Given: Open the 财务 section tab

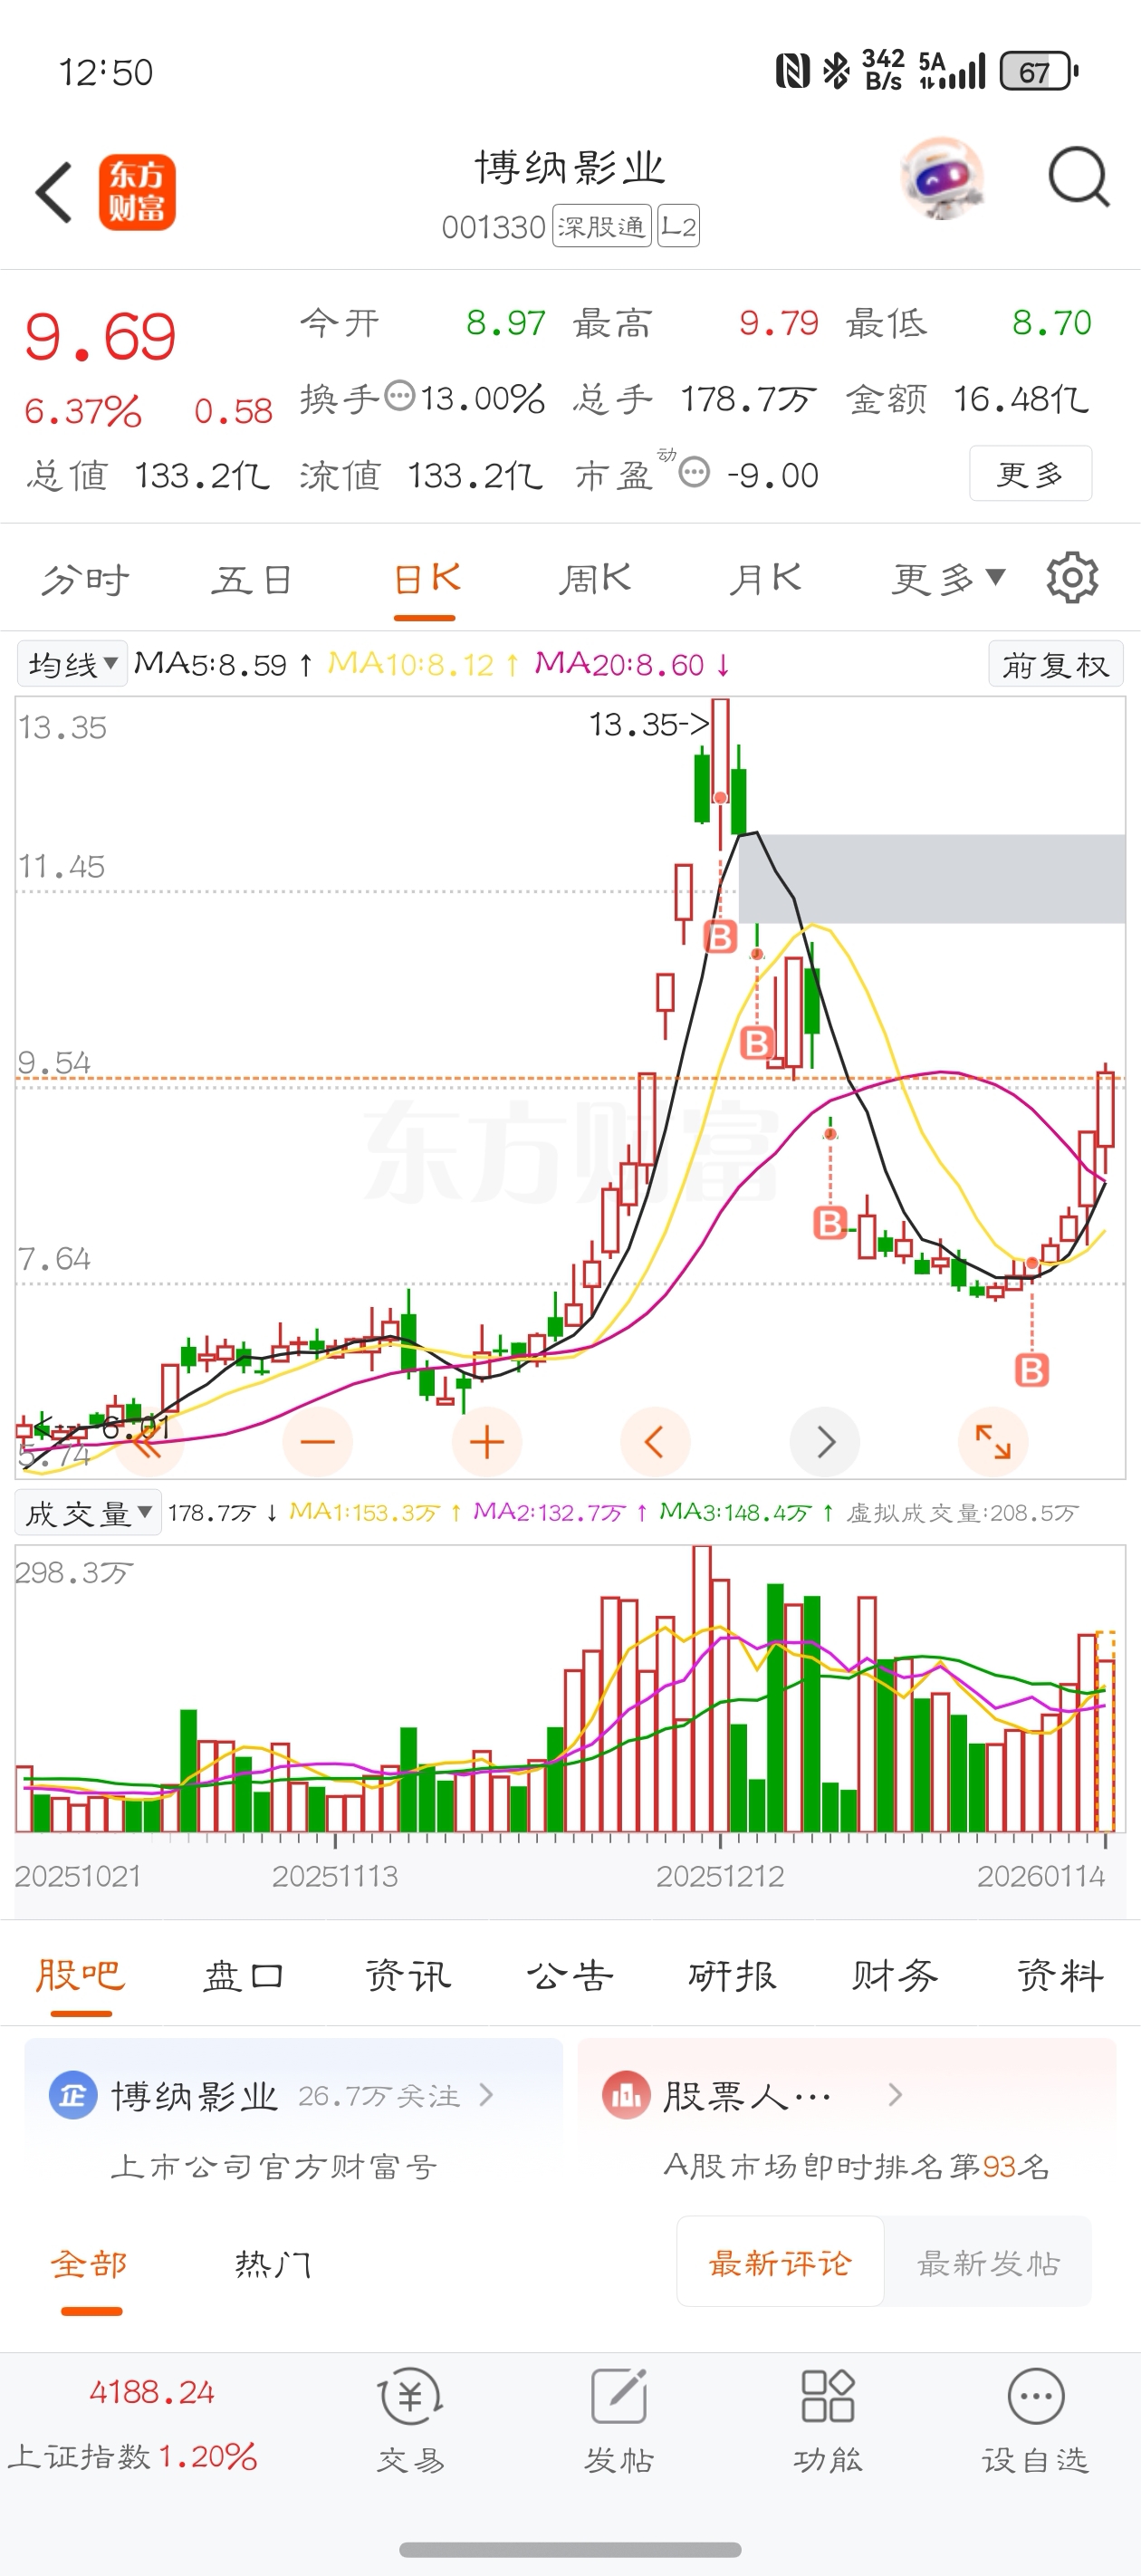Looking at the screenshot, I should (x=896, y=1975).
